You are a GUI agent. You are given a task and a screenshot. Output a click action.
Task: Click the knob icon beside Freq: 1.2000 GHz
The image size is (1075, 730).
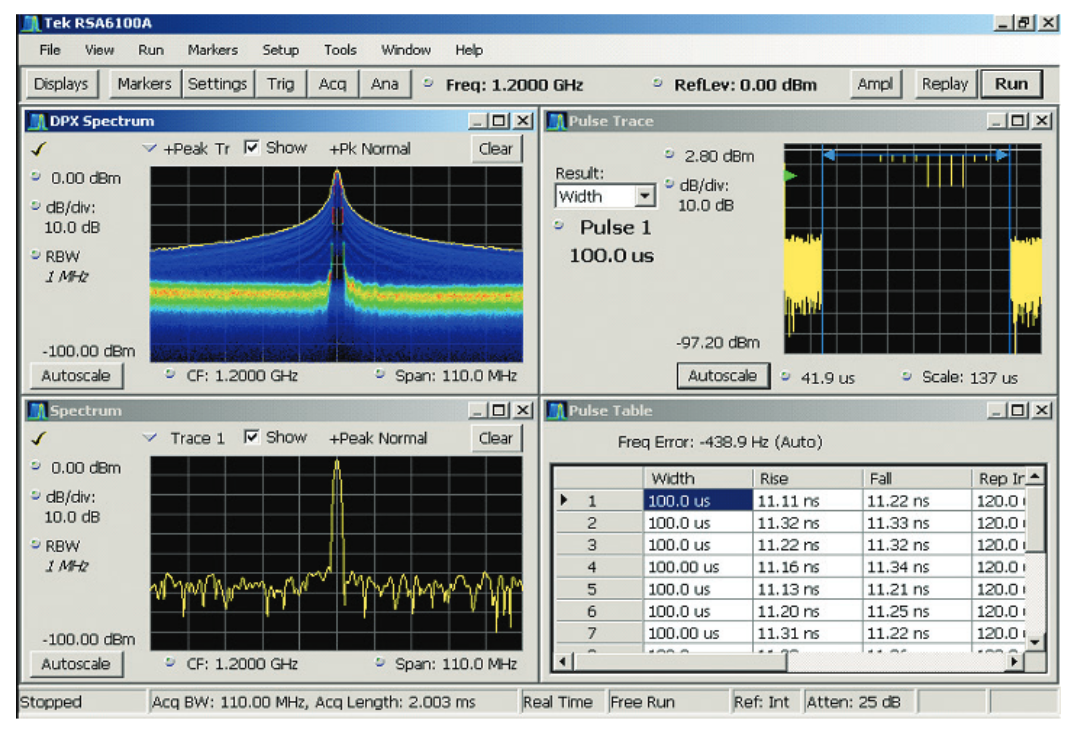pyautogui.click(x=429, y=84)
